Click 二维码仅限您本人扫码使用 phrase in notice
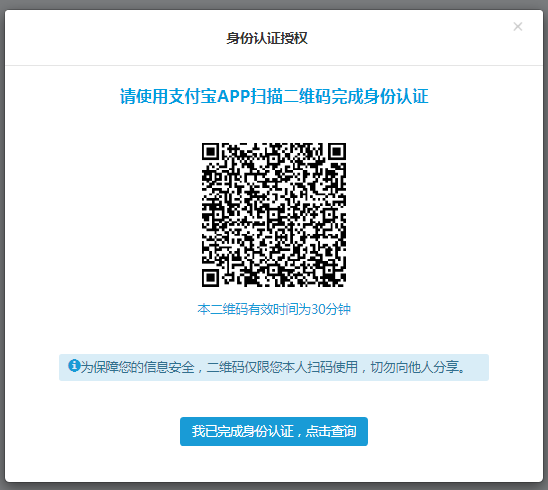 point(282,367)
